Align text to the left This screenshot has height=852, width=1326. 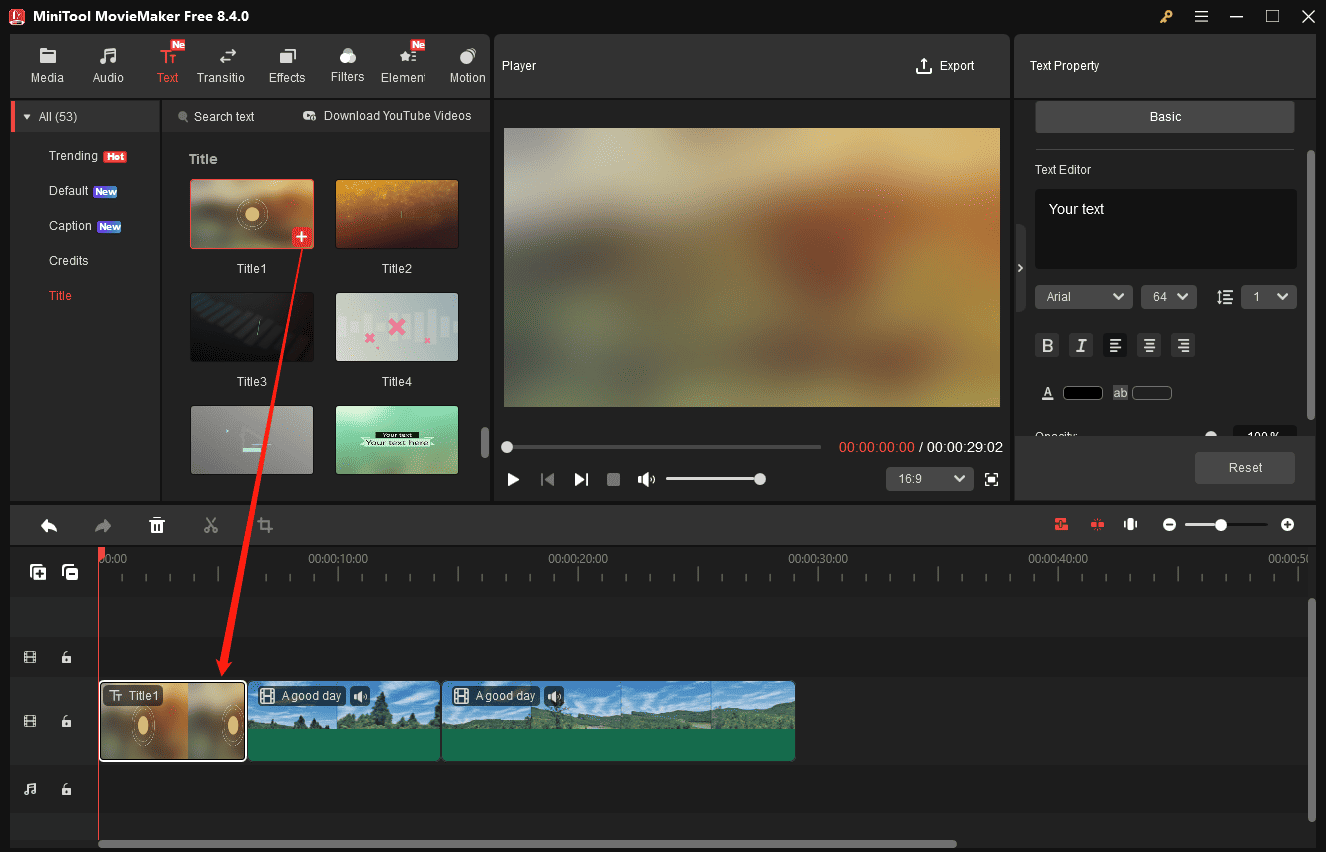point(1116,346)
